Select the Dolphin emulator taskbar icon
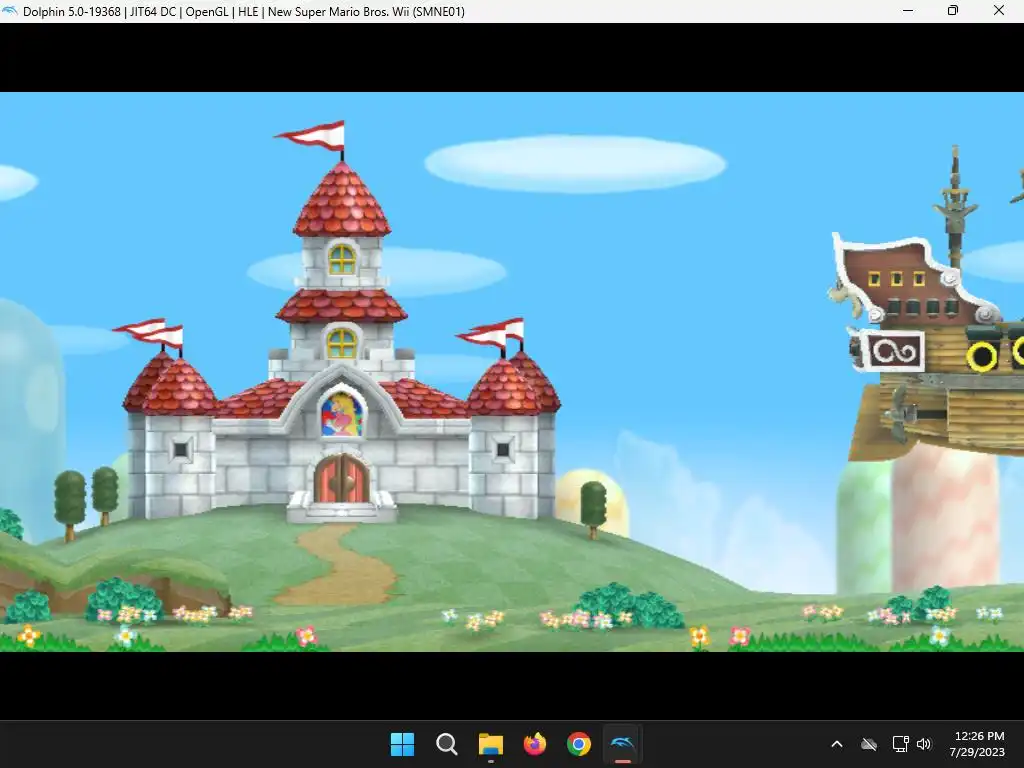 (x=622, y=744)
